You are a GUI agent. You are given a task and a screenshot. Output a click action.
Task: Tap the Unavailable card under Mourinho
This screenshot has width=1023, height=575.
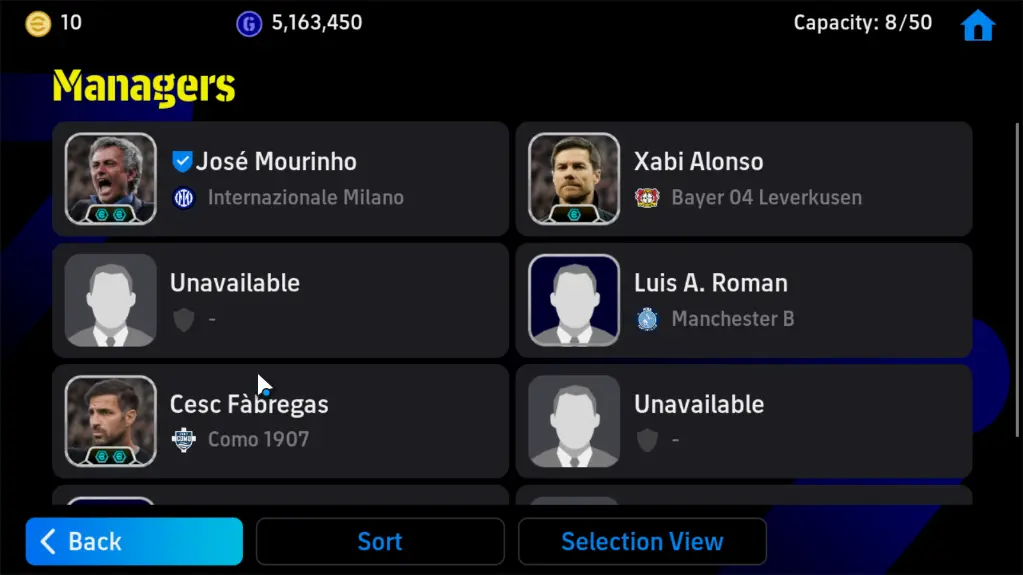[x=281, y=300]
